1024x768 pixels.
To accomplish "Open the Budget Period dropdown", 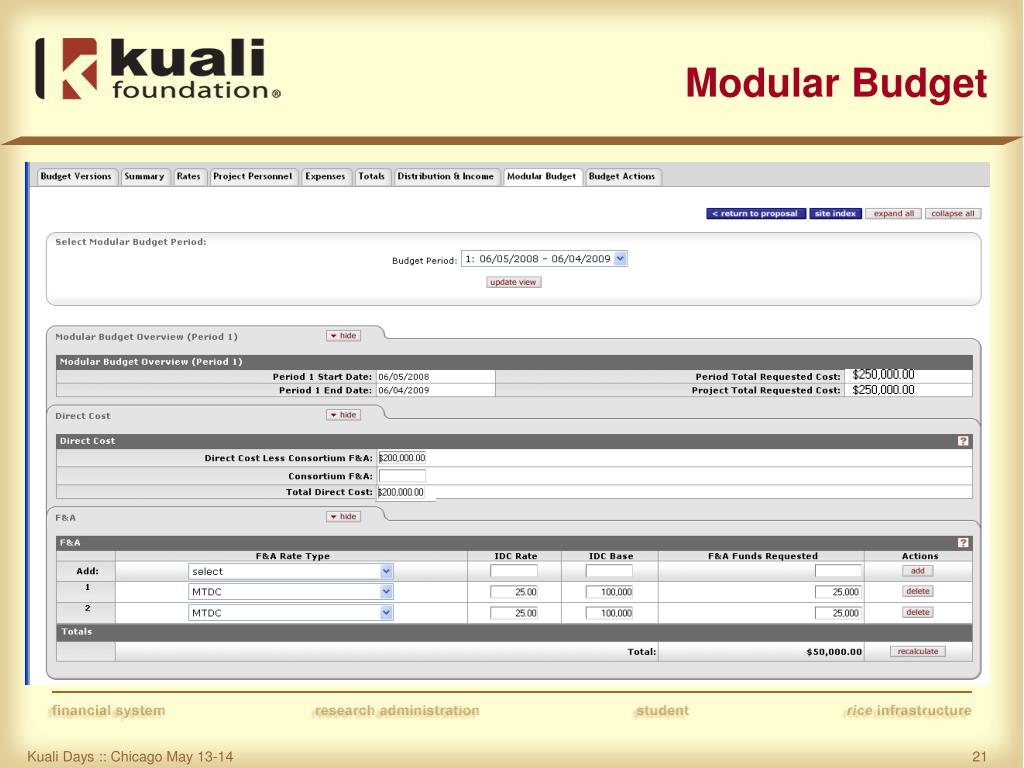I will click(x=544, y=259).
